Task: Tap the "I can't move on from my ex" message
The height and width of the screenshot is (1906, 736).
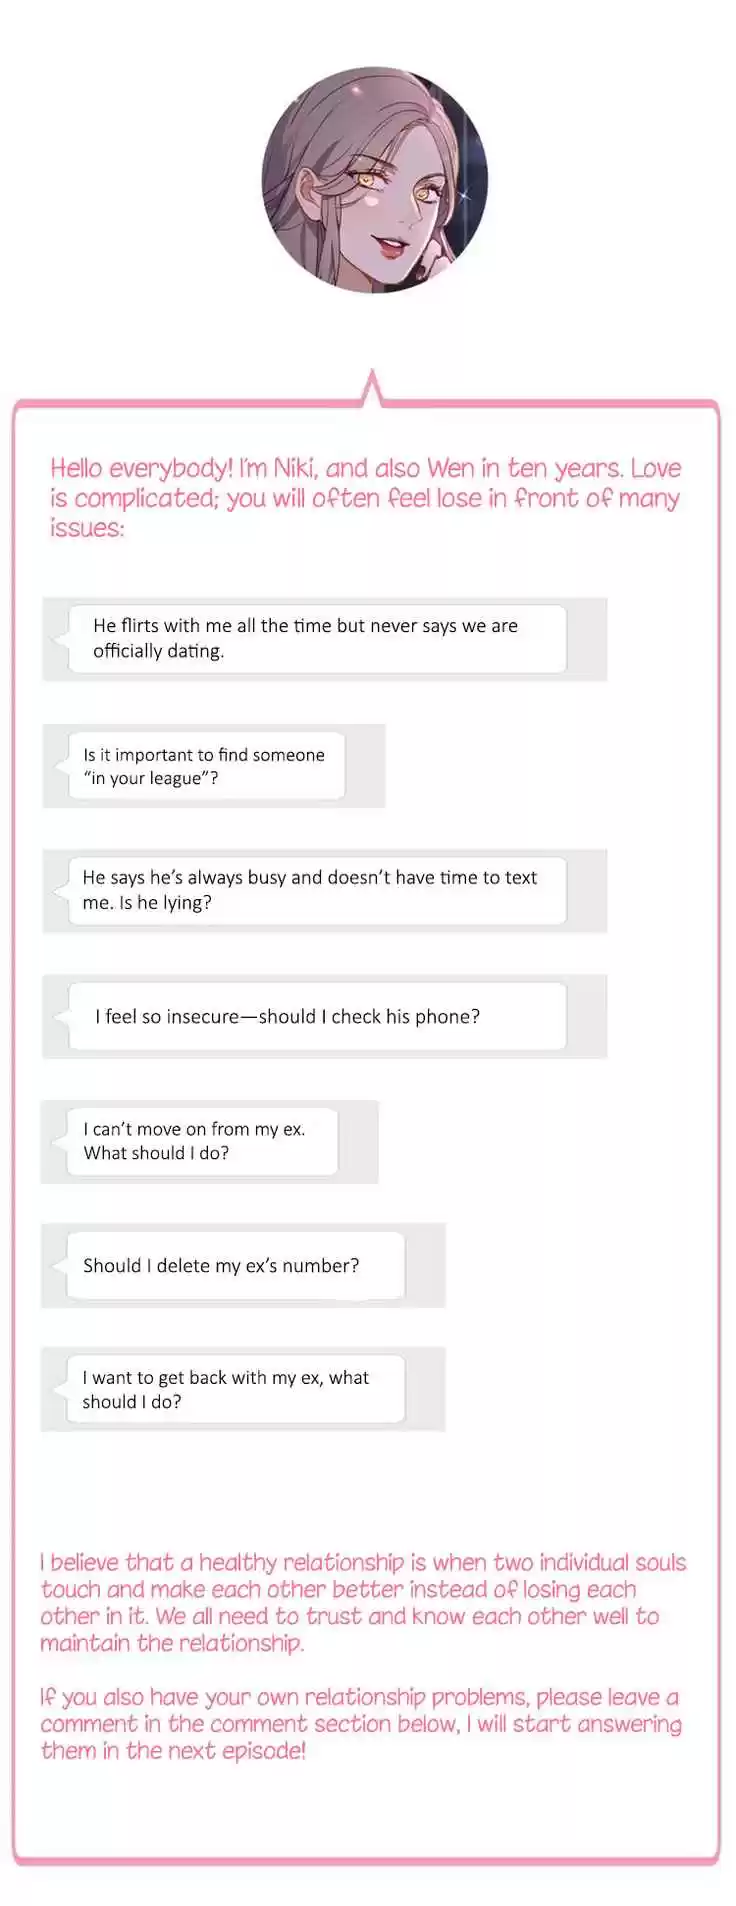Action: (x=202, y=1141)
